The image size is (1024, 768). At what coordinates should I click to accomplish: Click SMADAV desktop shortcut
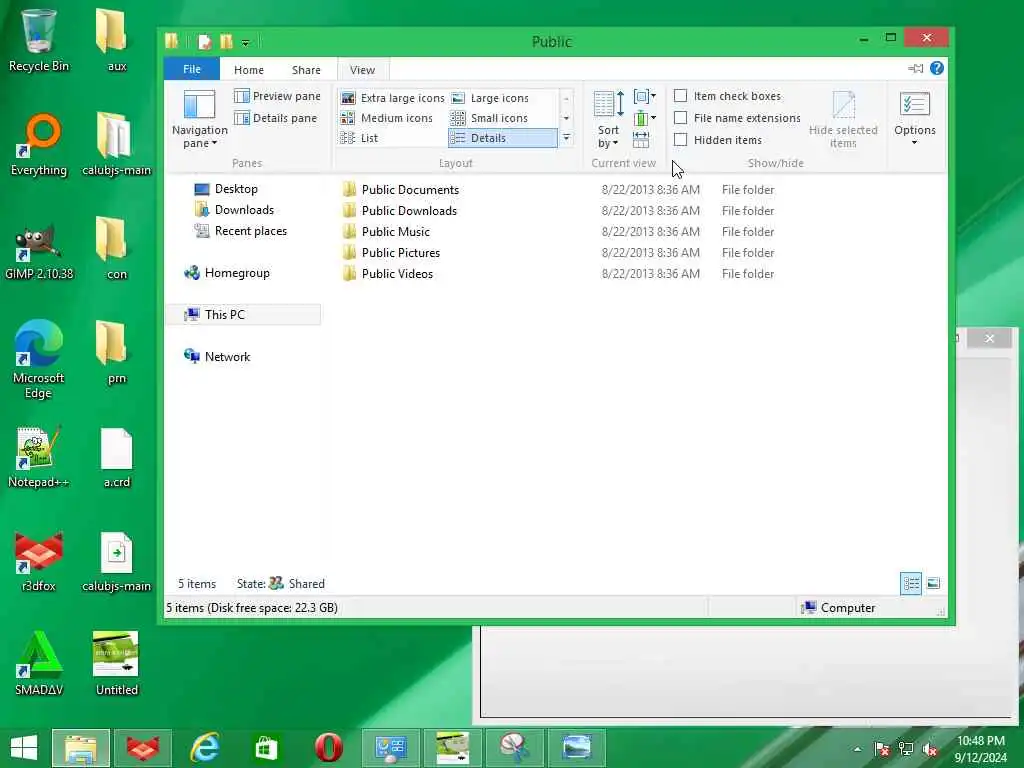[x=39, y=664]
